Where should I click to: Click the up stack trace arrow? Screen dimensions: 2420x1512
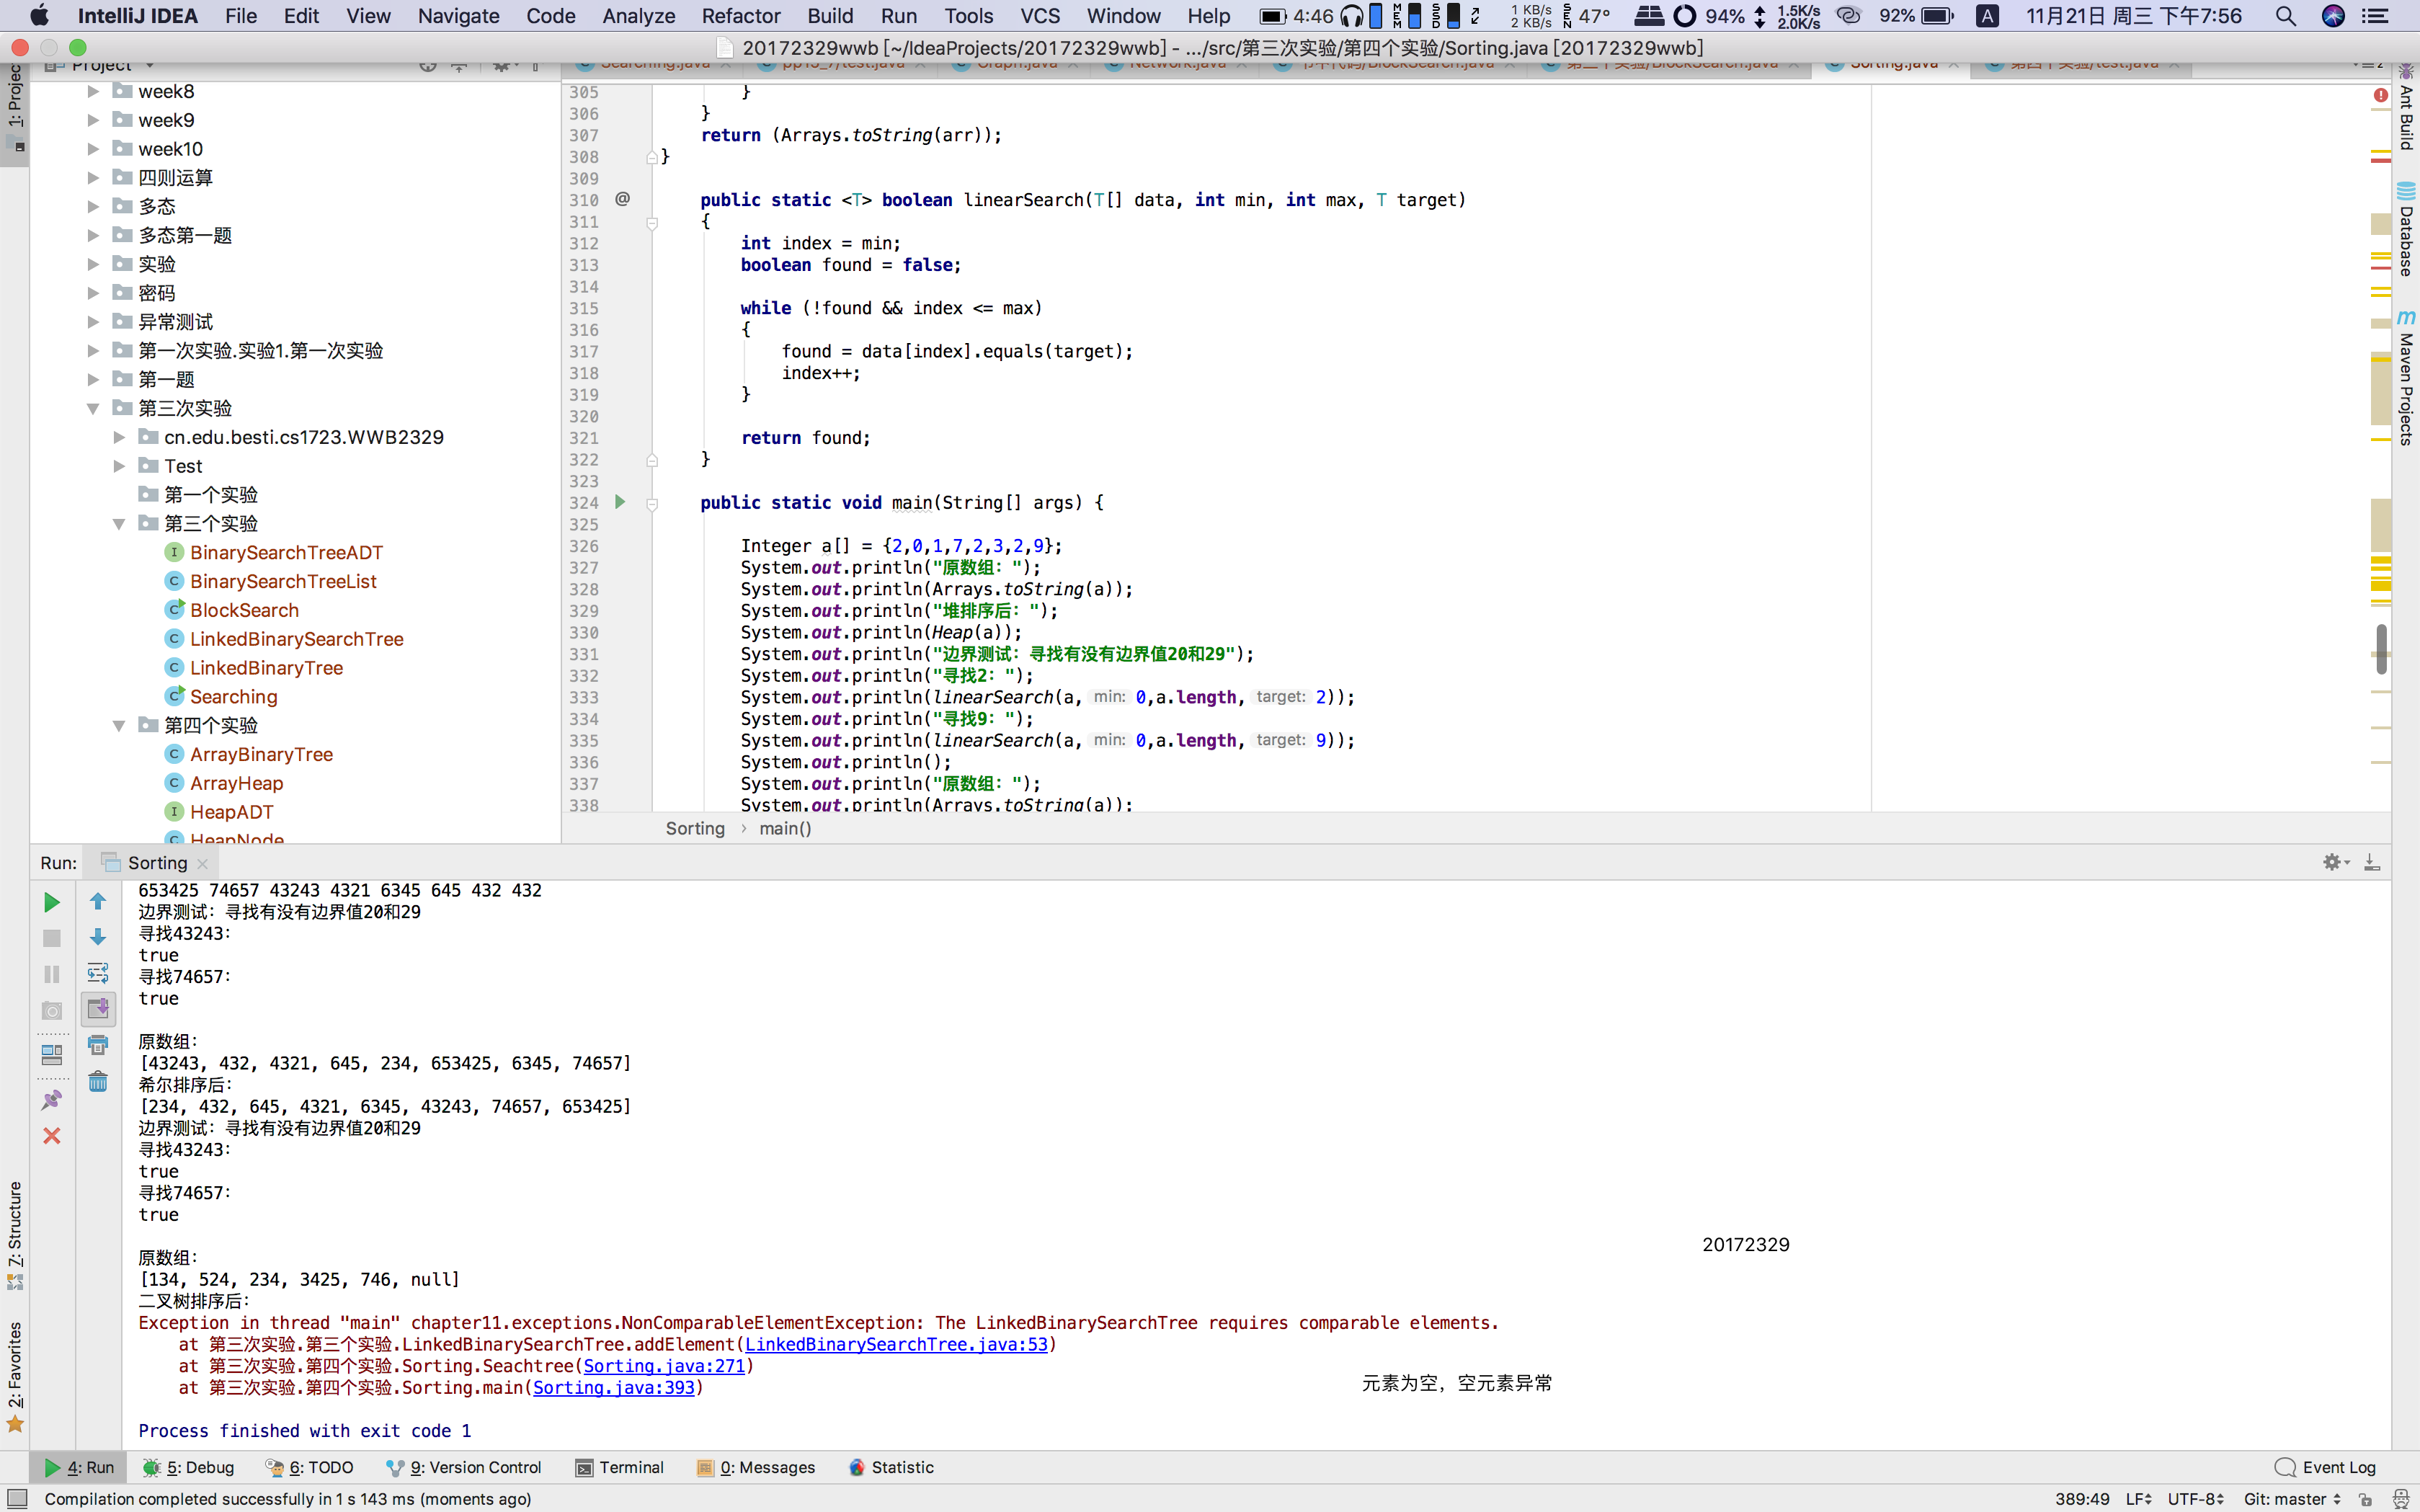click(x=98, y=902)
